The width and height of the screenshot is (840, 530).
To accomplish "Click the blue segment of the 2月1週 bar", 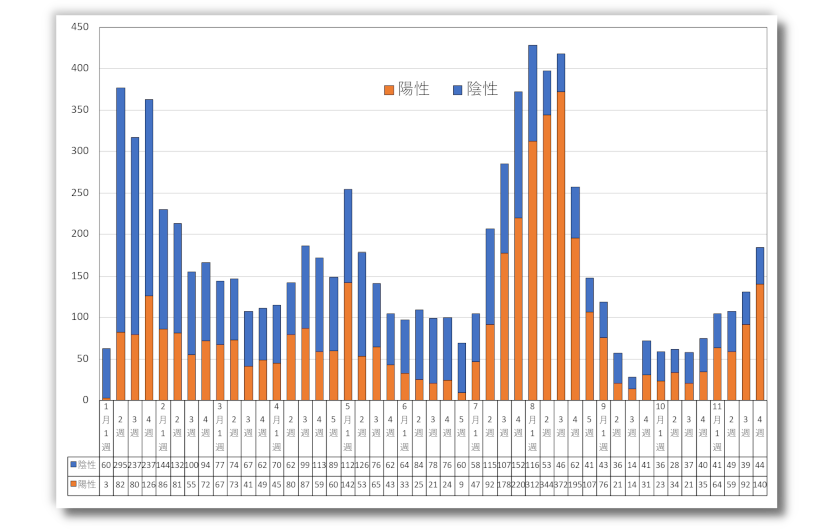I will [x=163, y=269].
